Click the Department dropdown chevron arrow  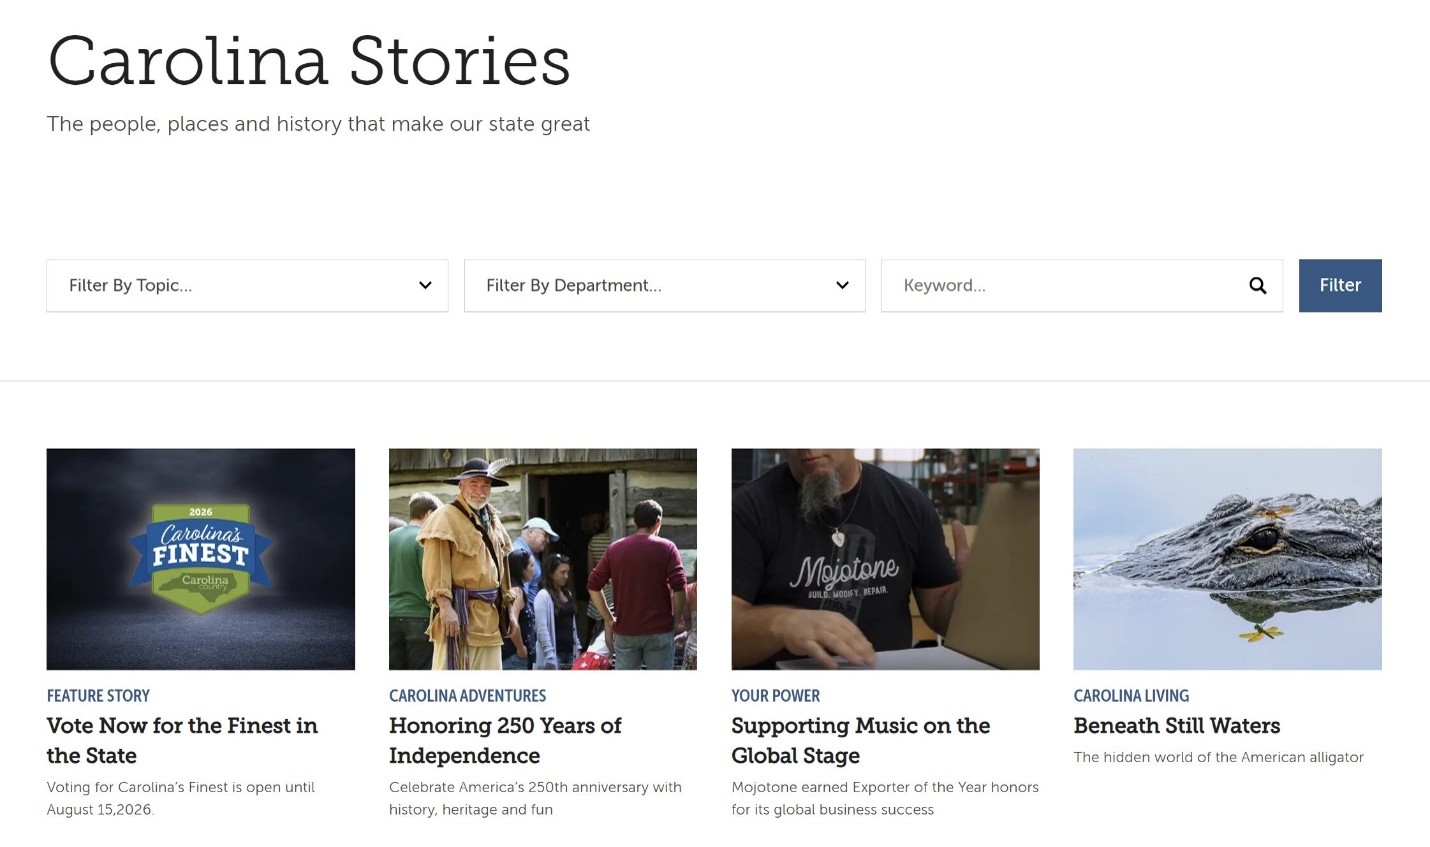(x=842, y=286)
